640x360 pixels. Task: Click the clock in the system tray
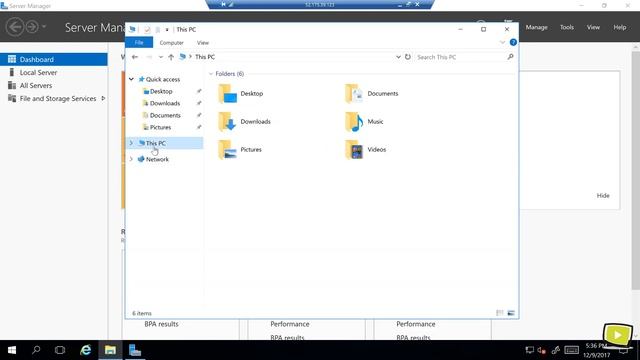click(x=596, y=350)
